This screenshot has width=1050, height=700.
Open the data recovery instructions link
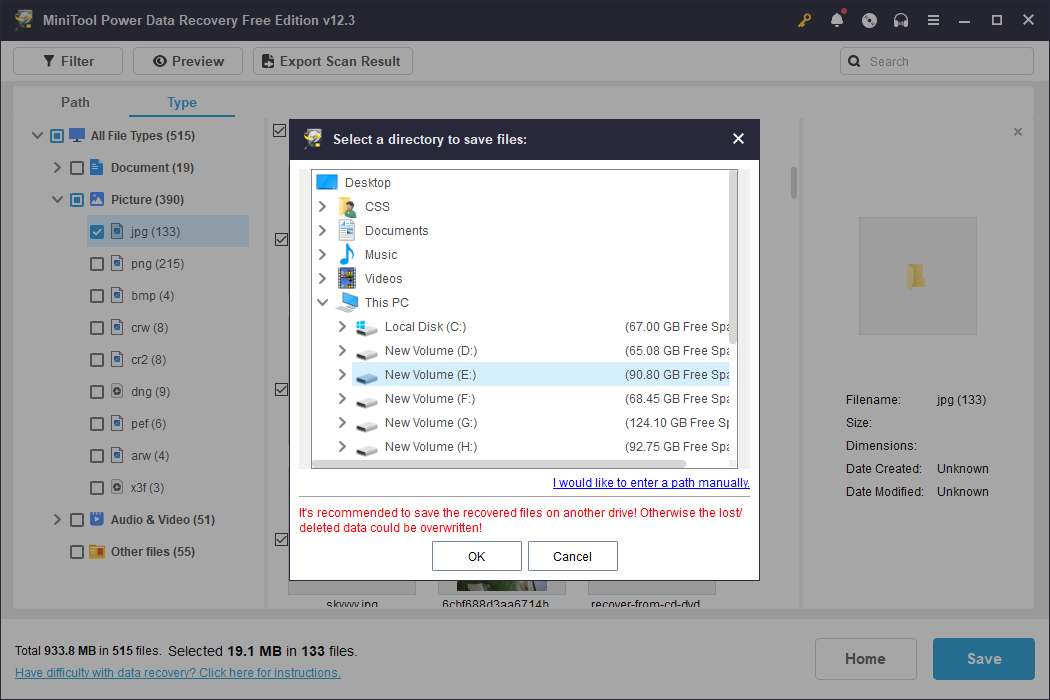point(177,673)
